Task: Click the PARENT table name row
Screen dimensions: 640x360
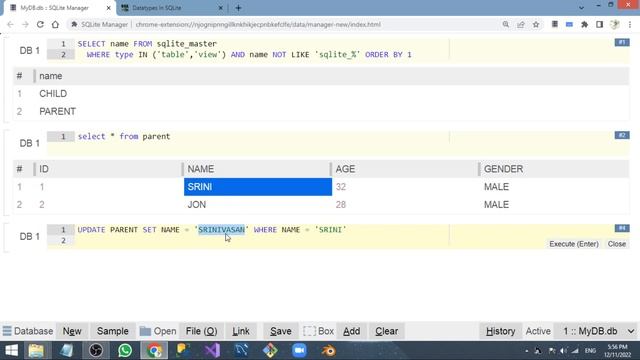Action: [321, 111]
